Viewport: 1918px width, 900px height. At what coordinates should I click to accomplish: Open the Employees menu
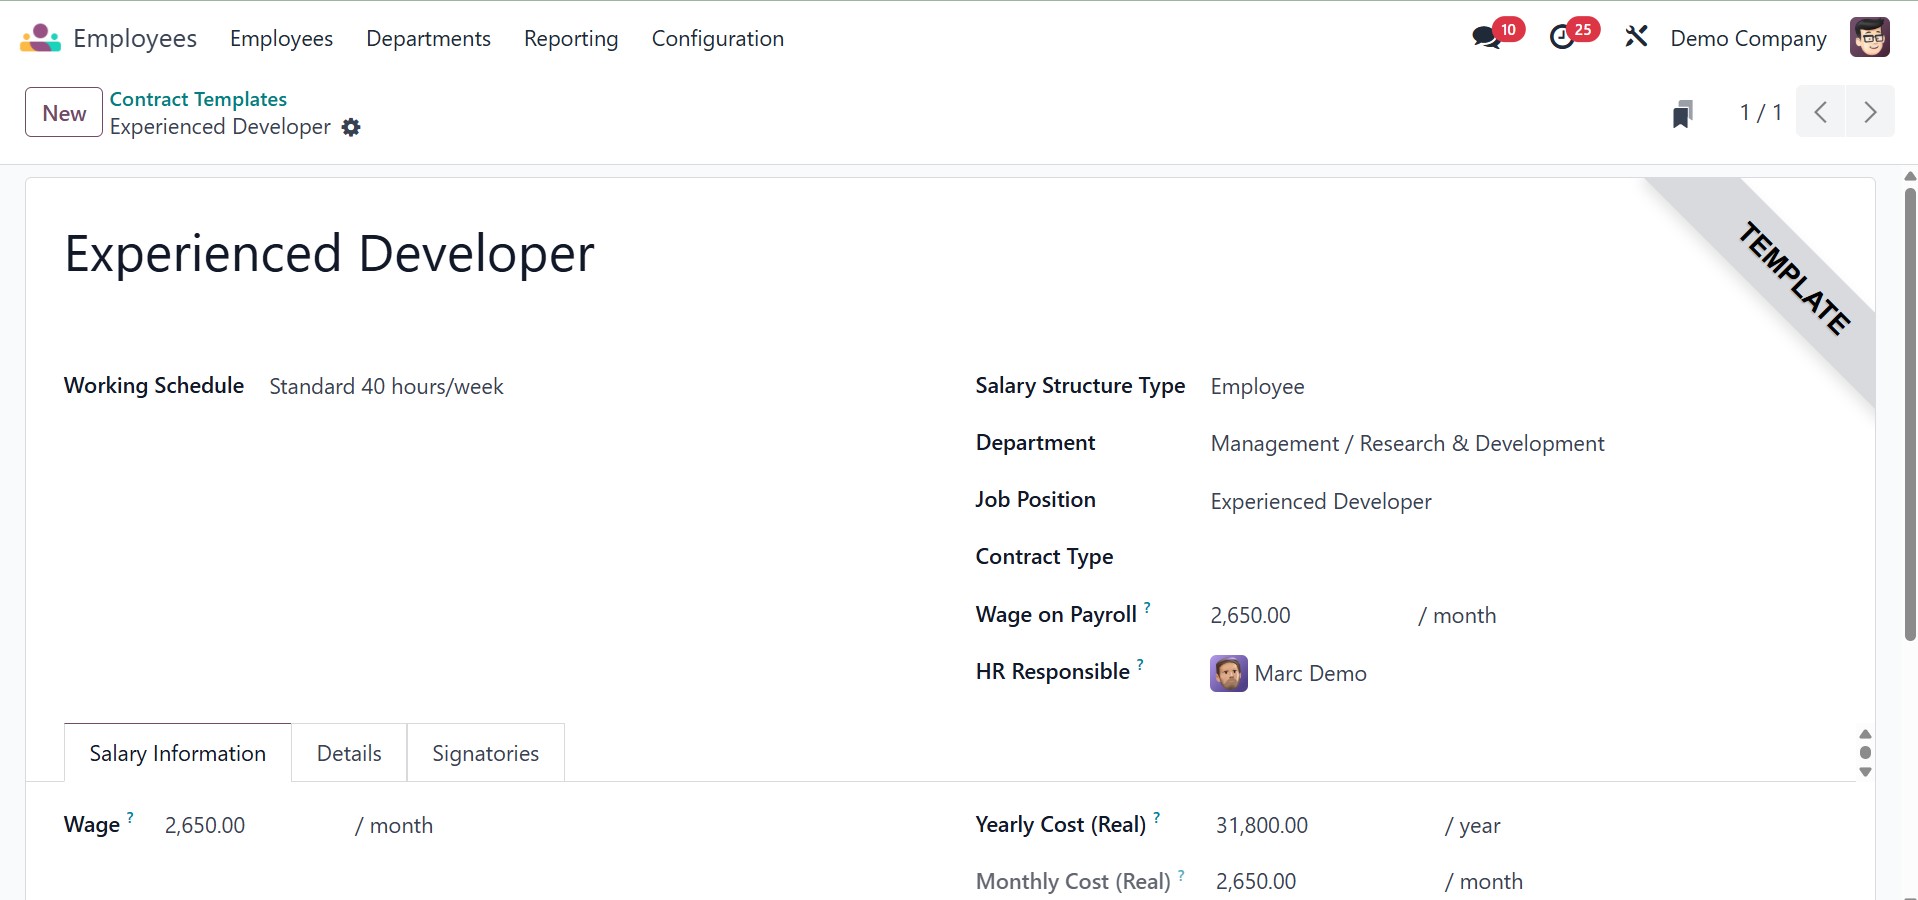click(281, 38)
